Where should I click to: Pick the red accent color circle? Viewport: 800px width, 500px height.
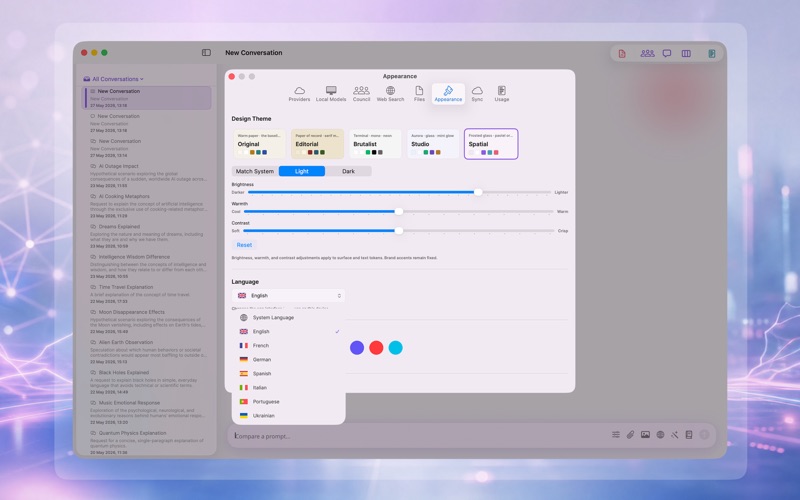[376, 347]
